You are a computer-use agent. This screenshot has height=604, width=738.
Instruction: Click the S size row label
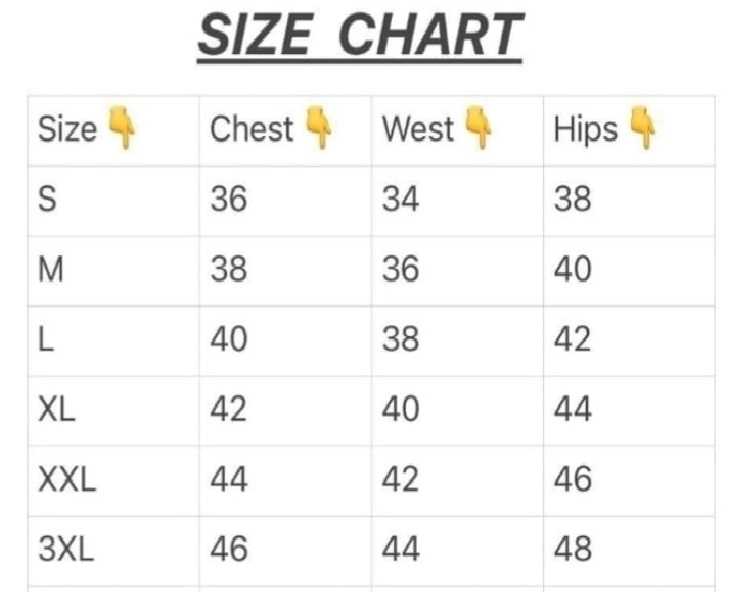point(47,200)
